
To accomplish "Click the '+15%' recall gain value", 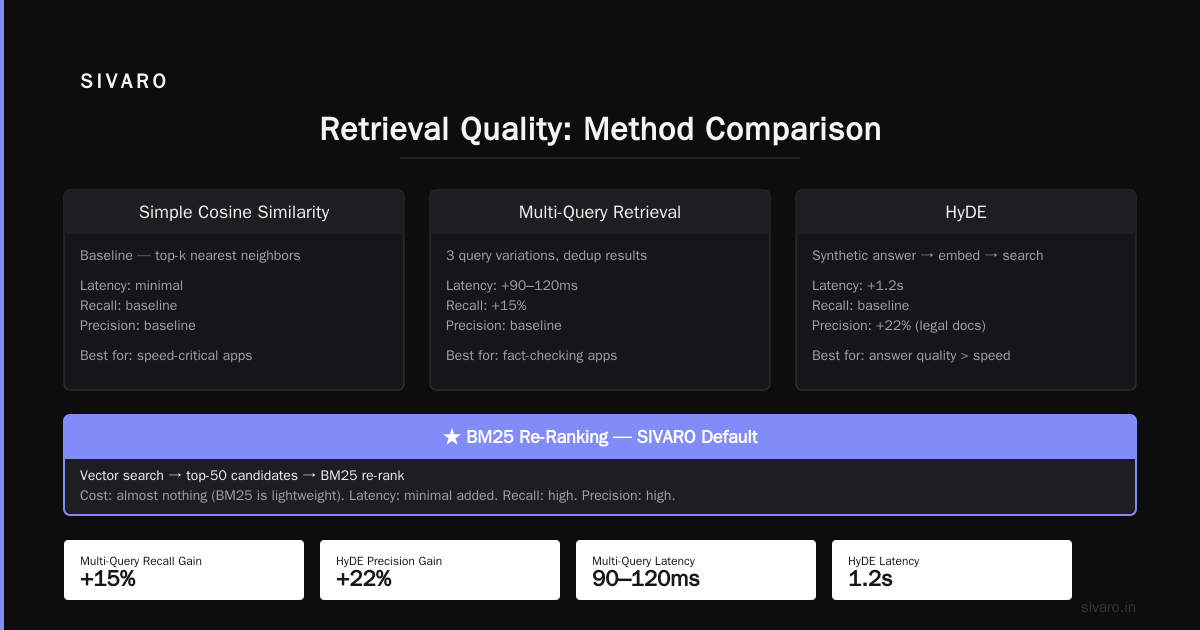I will (108, 579).
